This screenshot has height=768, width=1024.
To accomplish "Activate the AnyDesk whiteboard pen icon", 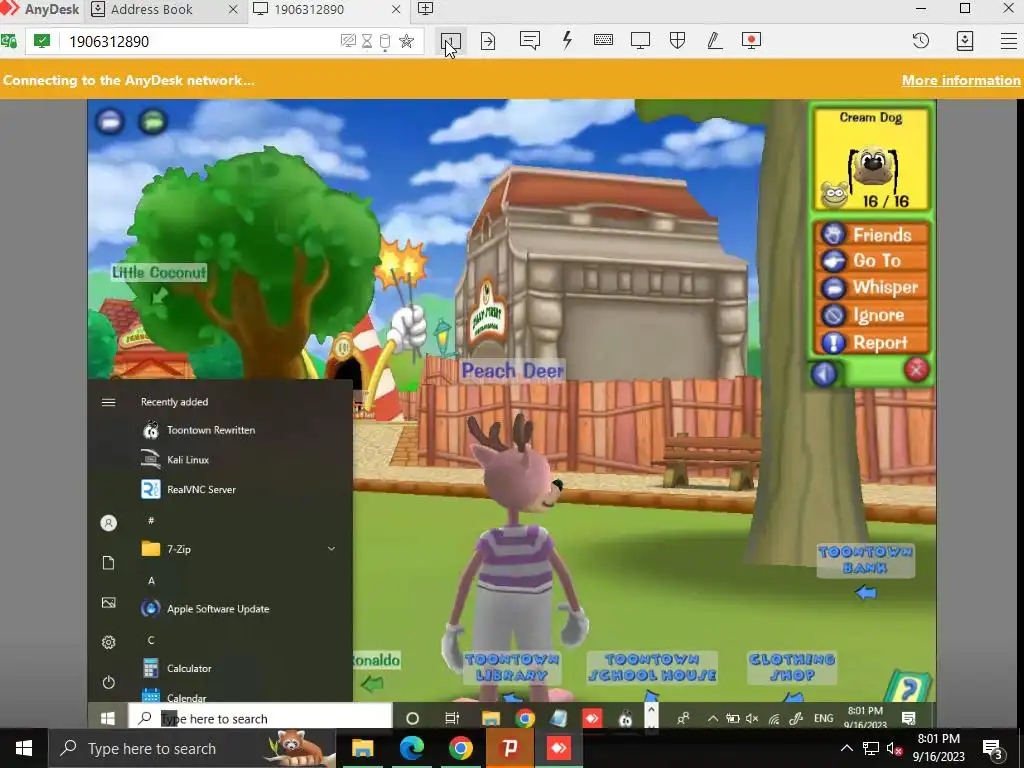I will tap(714, 41).
